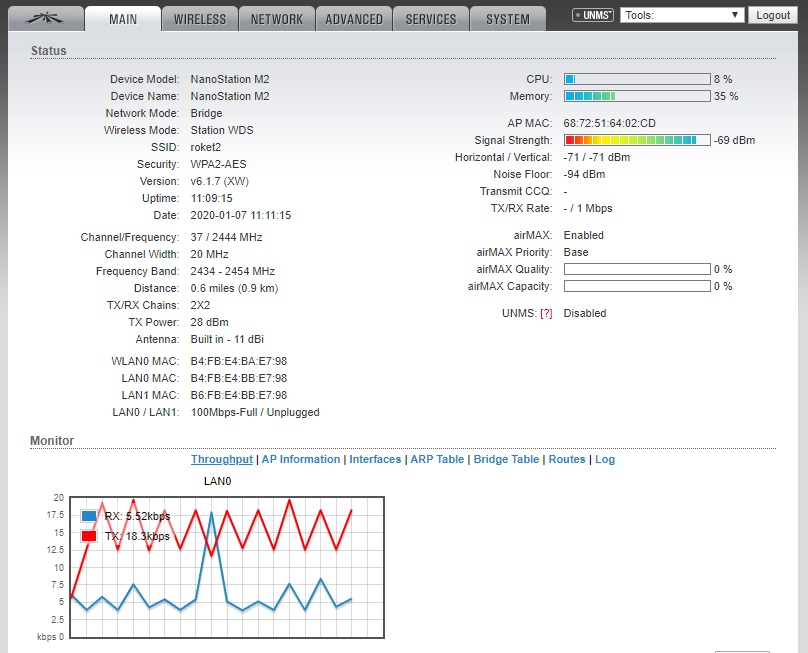
Task: Click the Memory percentage 35 %
Action: coord(726,96)
